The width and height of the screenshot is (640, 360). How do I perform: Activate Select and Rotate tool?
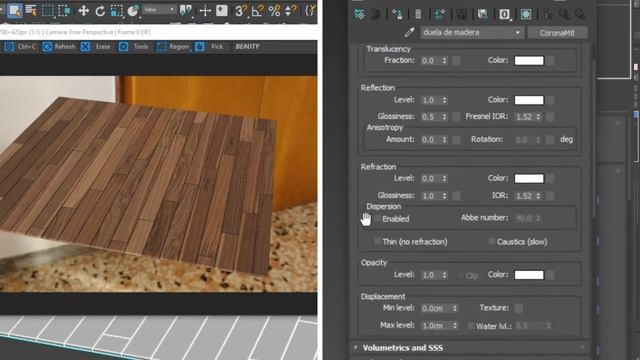[x=100, y=11]
